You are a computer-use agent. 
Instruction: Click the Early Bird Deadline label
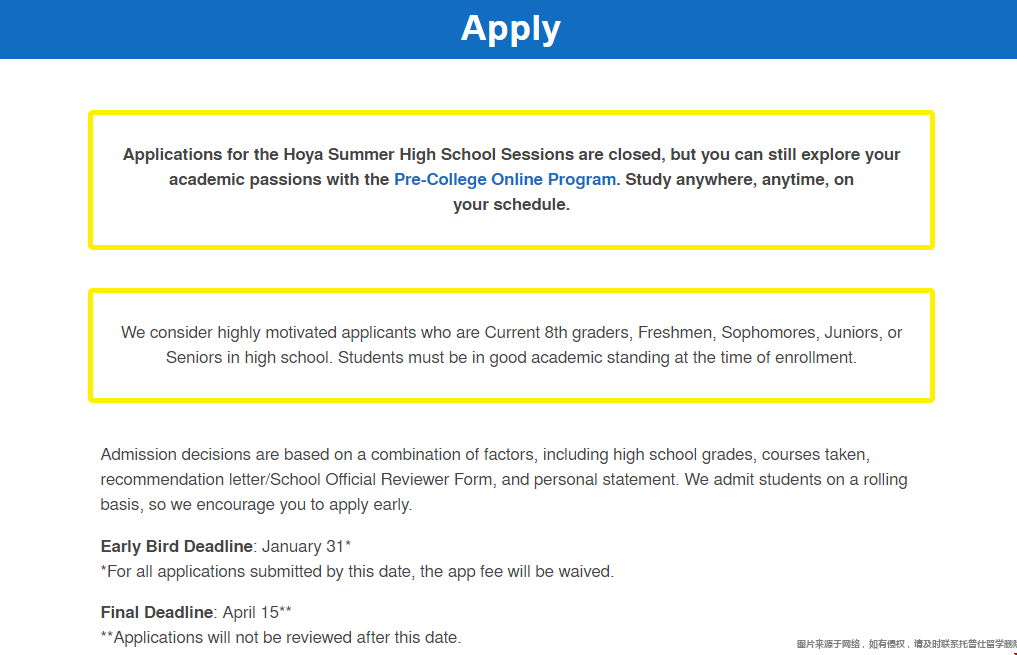[x=176, y=546]
